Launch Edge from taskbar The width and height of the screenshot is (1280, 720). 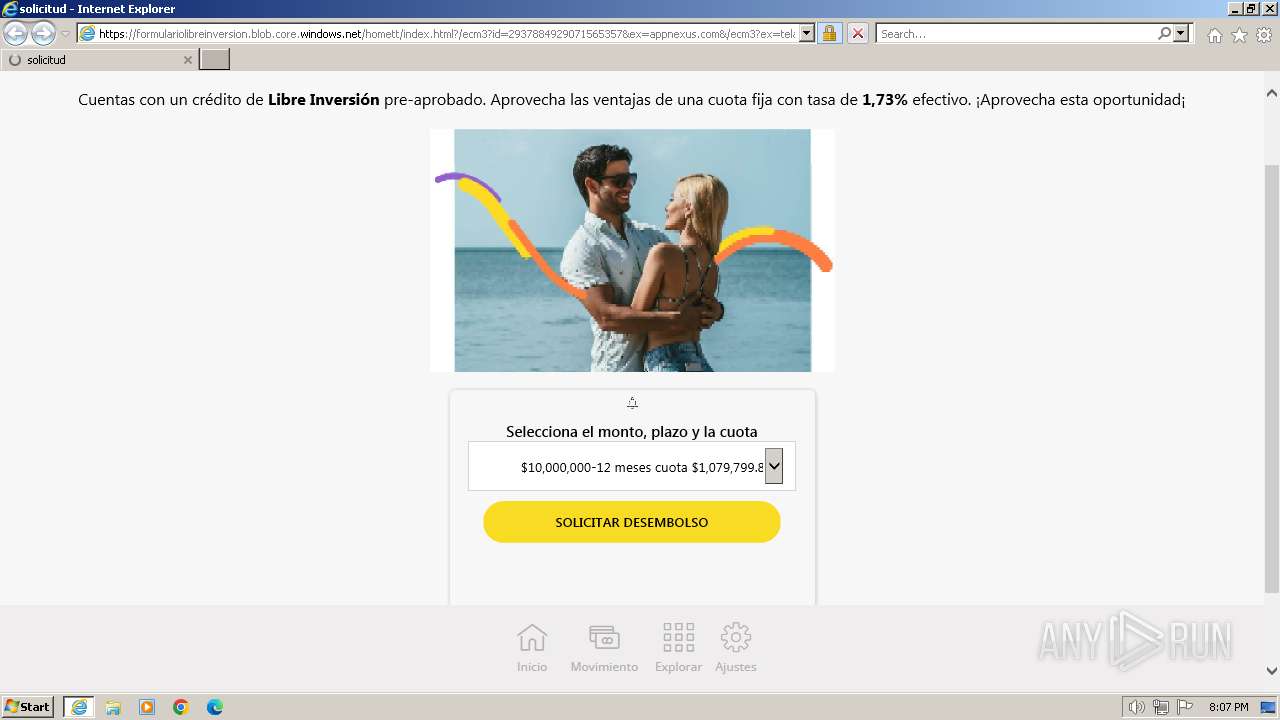[215, 707]
